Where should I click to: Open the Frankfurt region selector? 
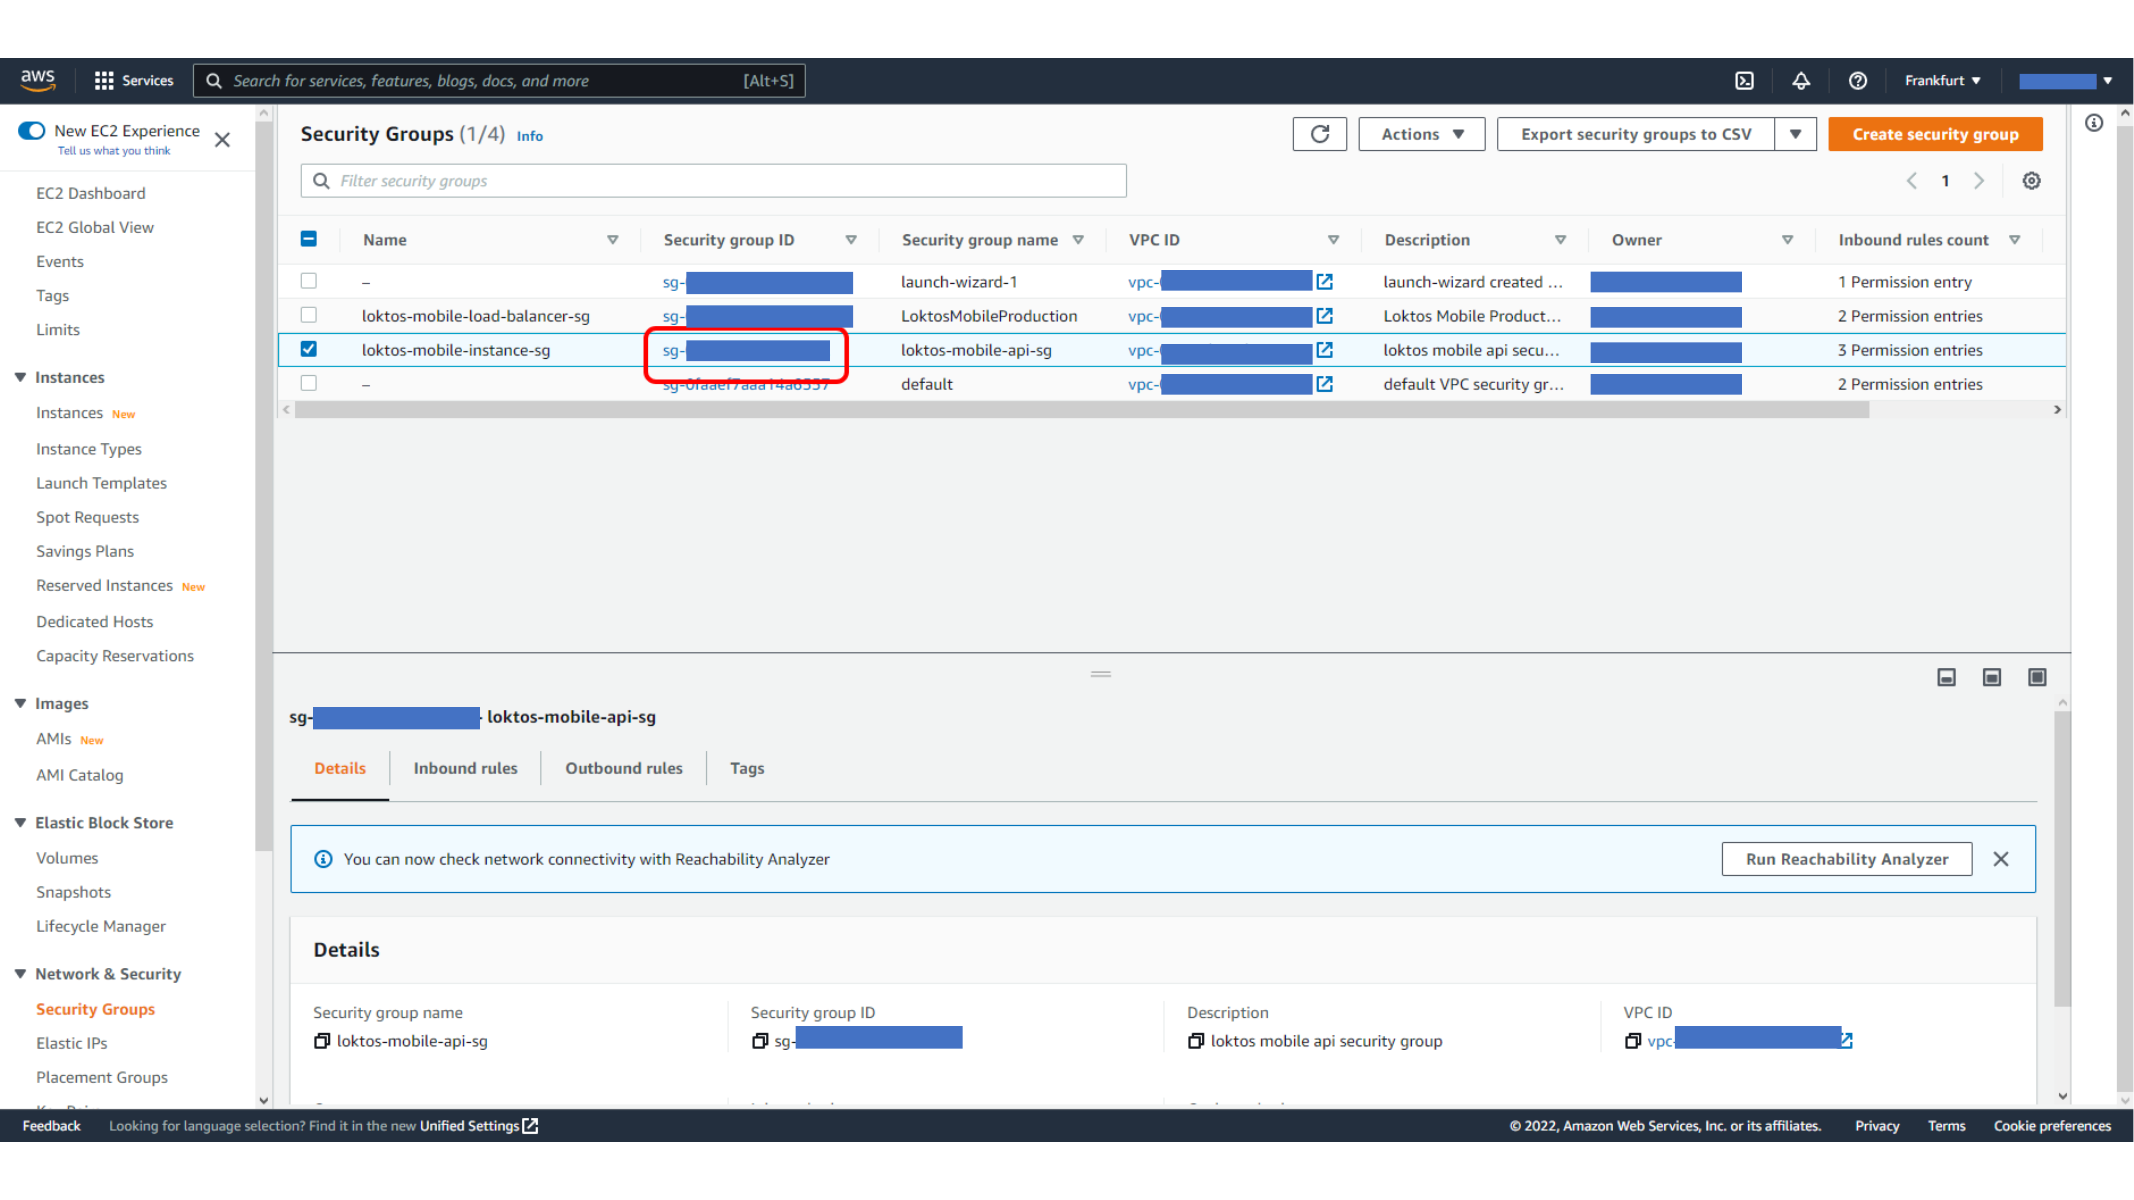[x=1942, y=81]
